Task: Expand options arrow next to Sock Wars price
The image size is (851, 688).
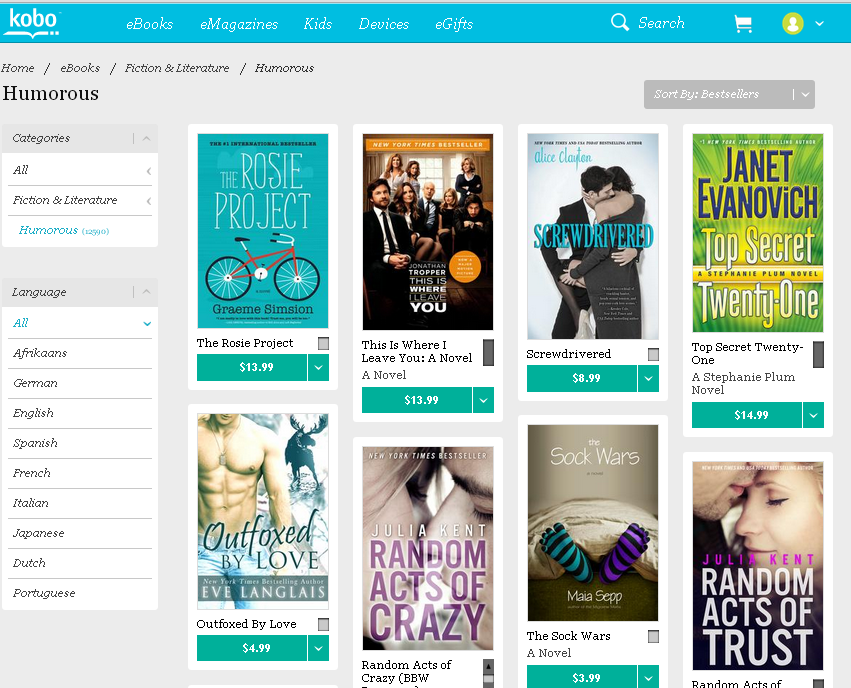Action: 649,677
